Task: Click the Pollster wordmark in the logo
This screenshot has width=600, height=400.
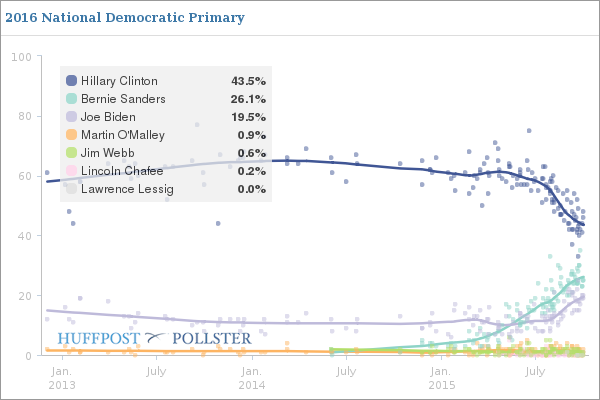Action: pos(212,339)
